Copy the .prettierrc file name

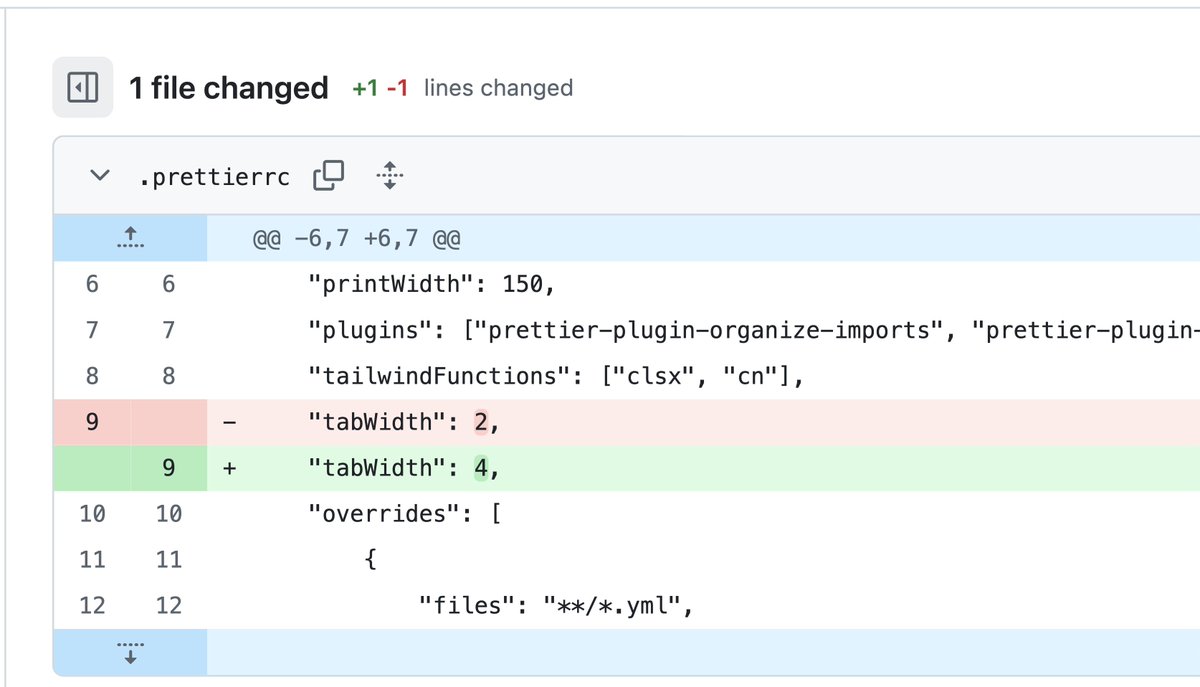click(x=330, y=174)
